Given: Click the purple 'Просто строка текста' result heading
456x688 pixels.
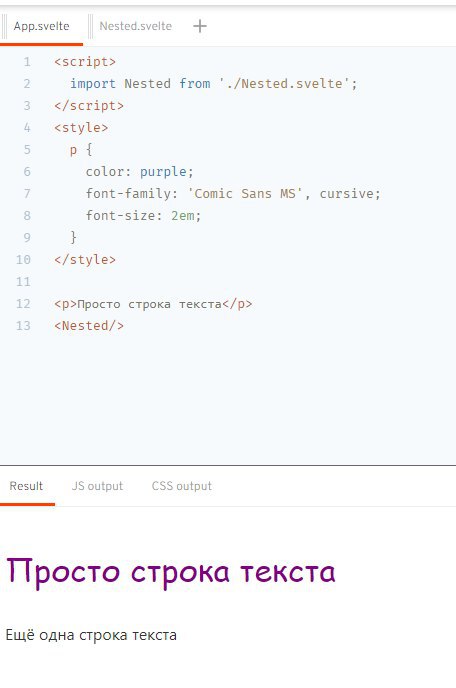Looking at the screenshot, I should pos(171,573).
